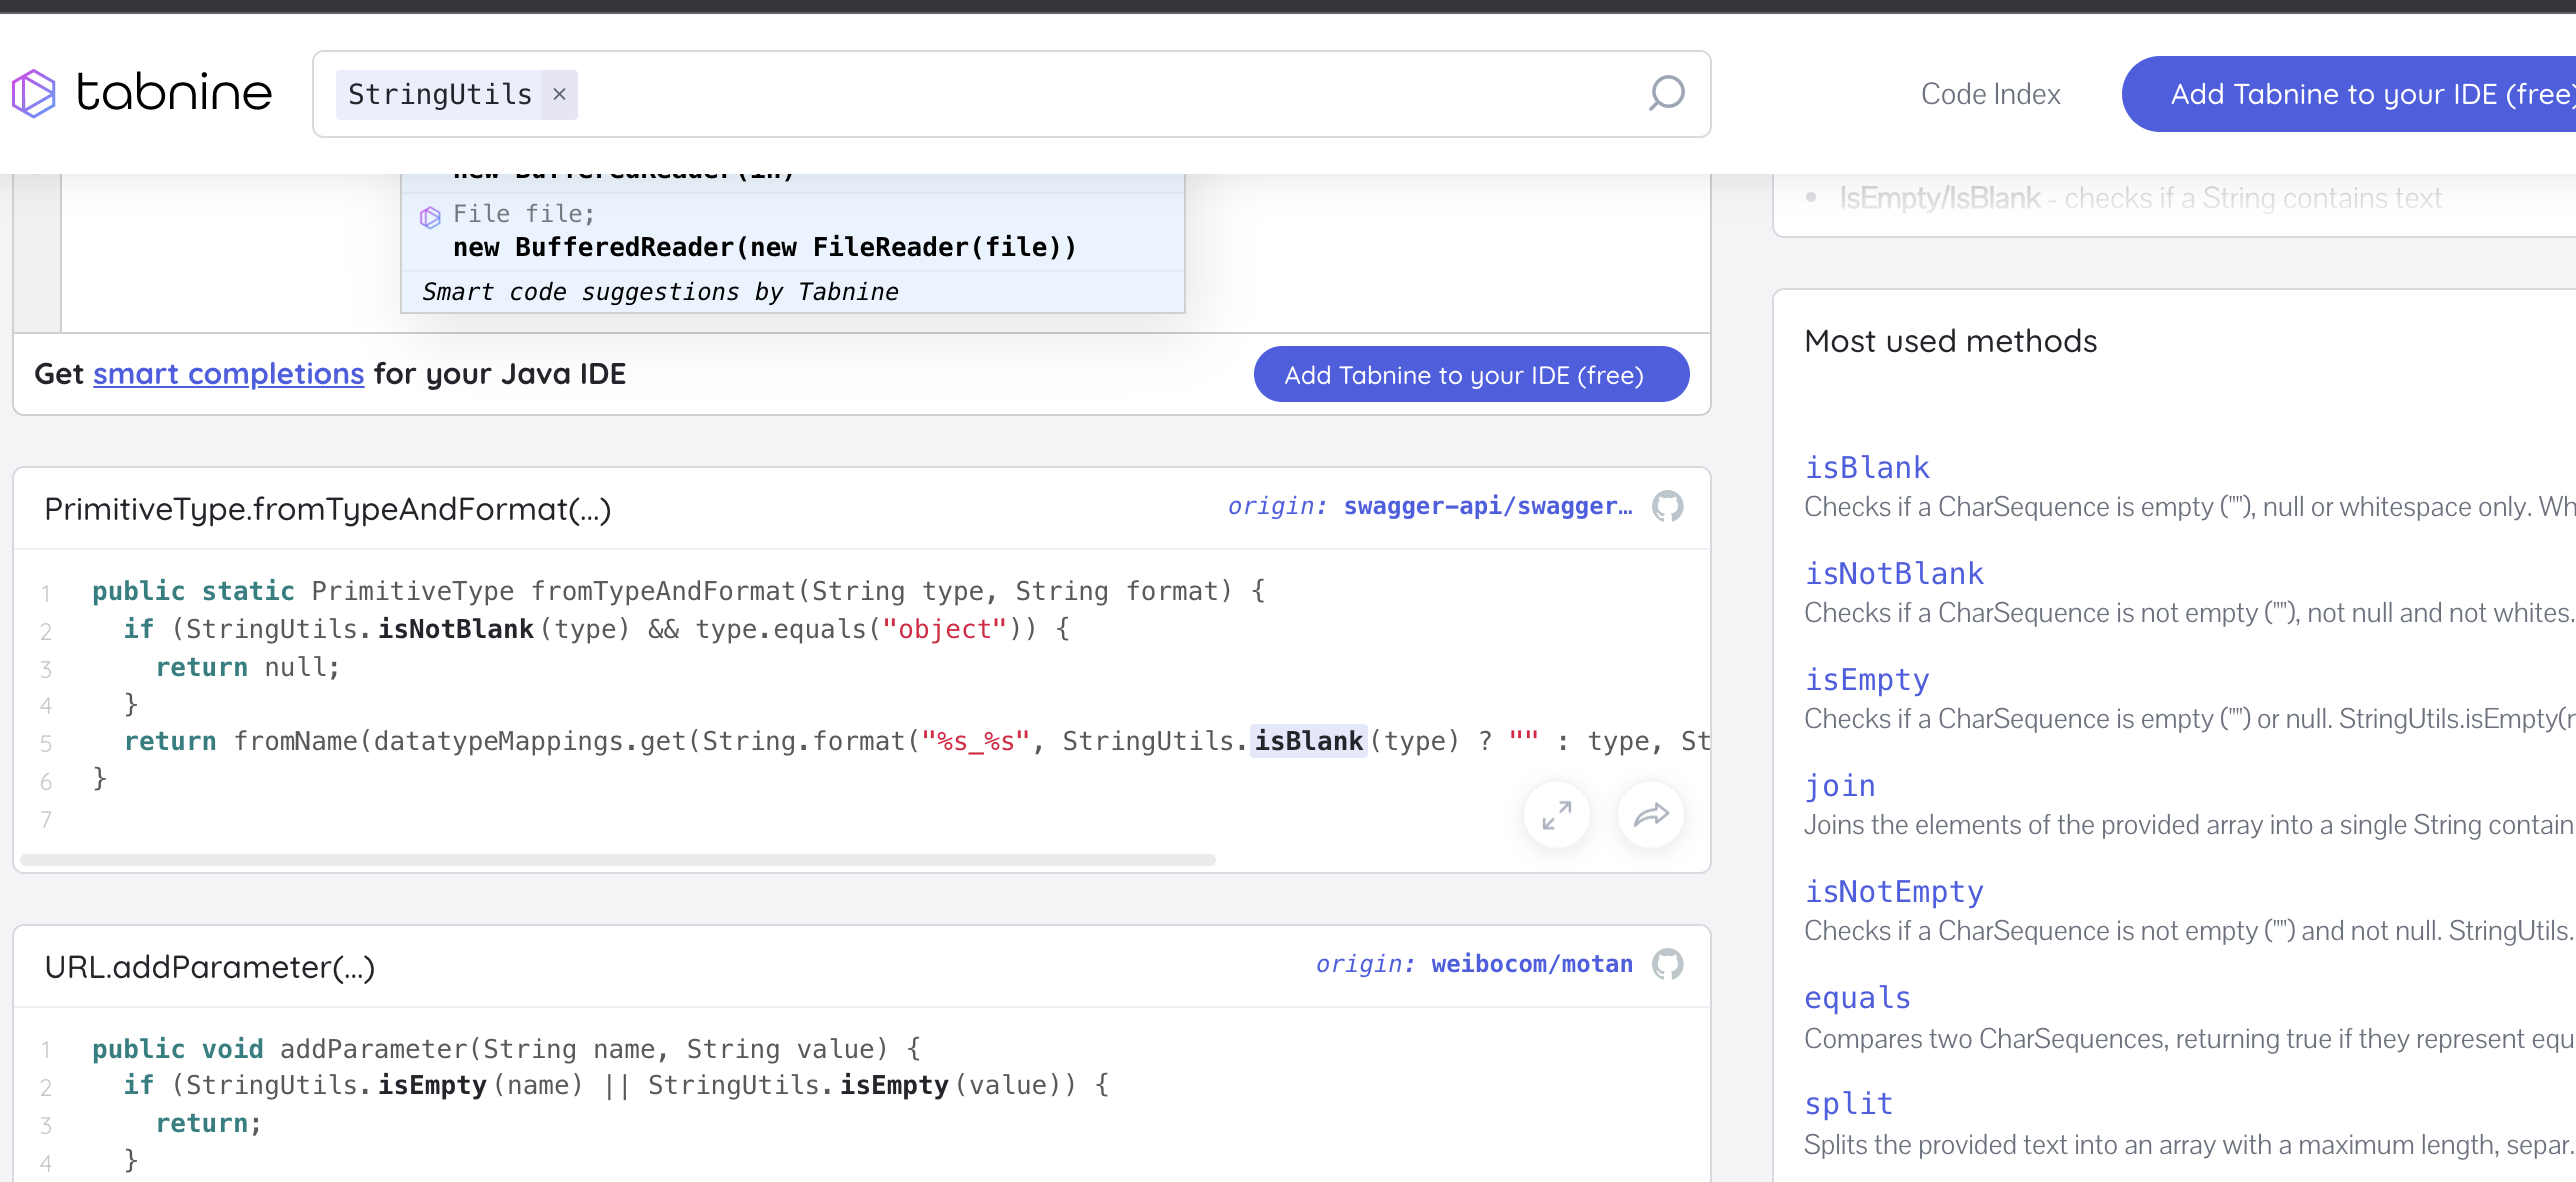2576x1182 pixels.
Task: Open the isEmpty method link
Action: click(x=1866, y=679)
